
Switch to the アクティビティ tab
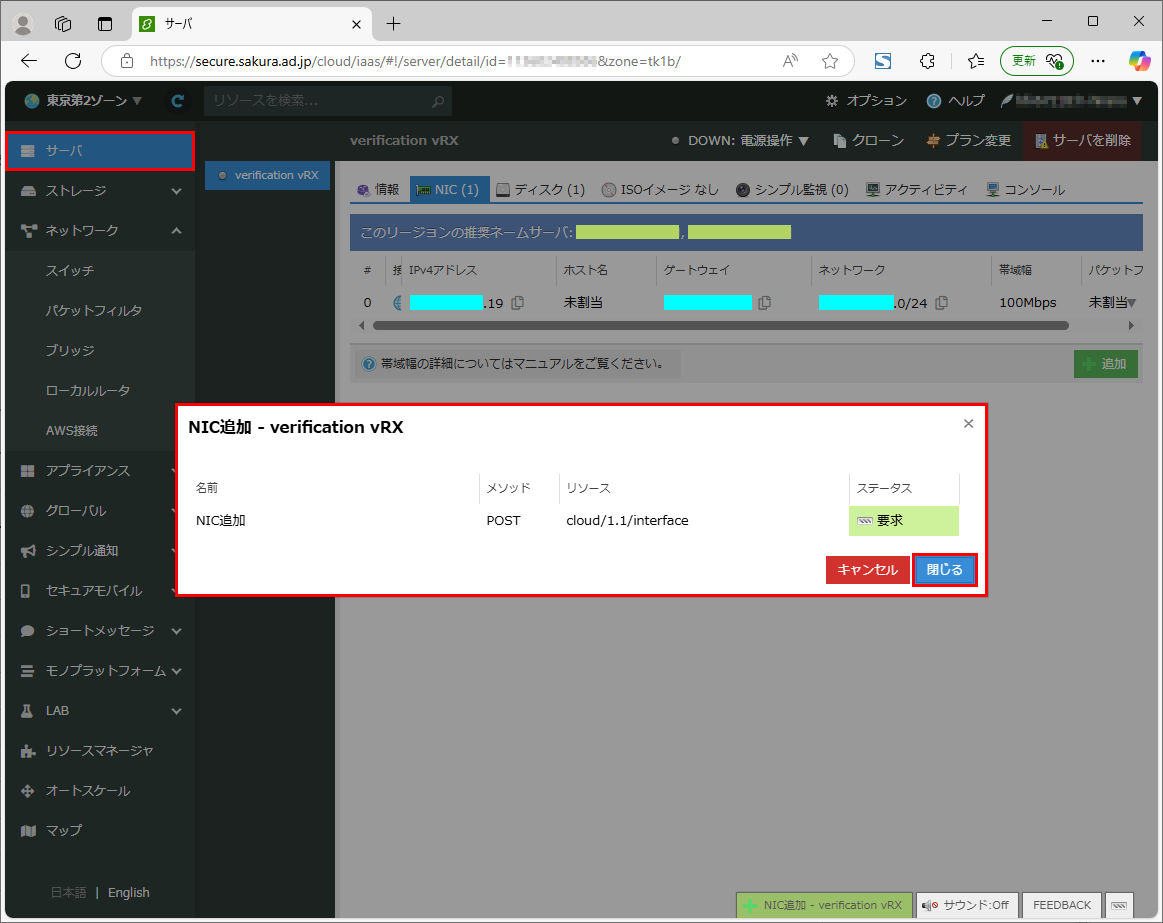coord(917,190)
